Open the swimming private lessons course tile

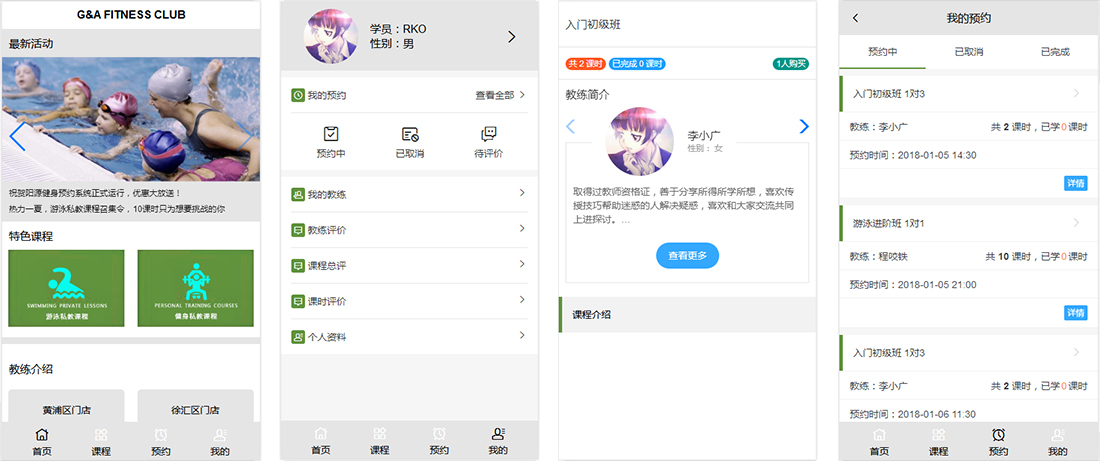[66, 287]
